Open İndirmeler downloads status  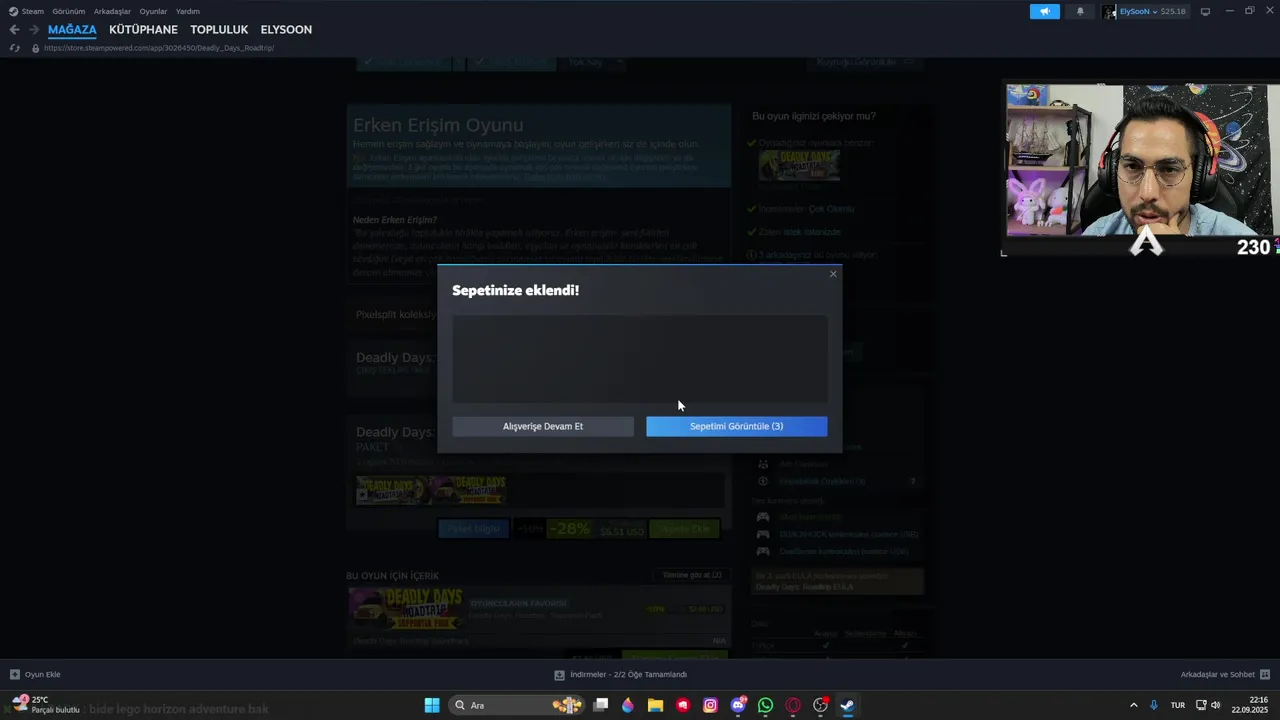pyautogui.click(x=620, y=674)
